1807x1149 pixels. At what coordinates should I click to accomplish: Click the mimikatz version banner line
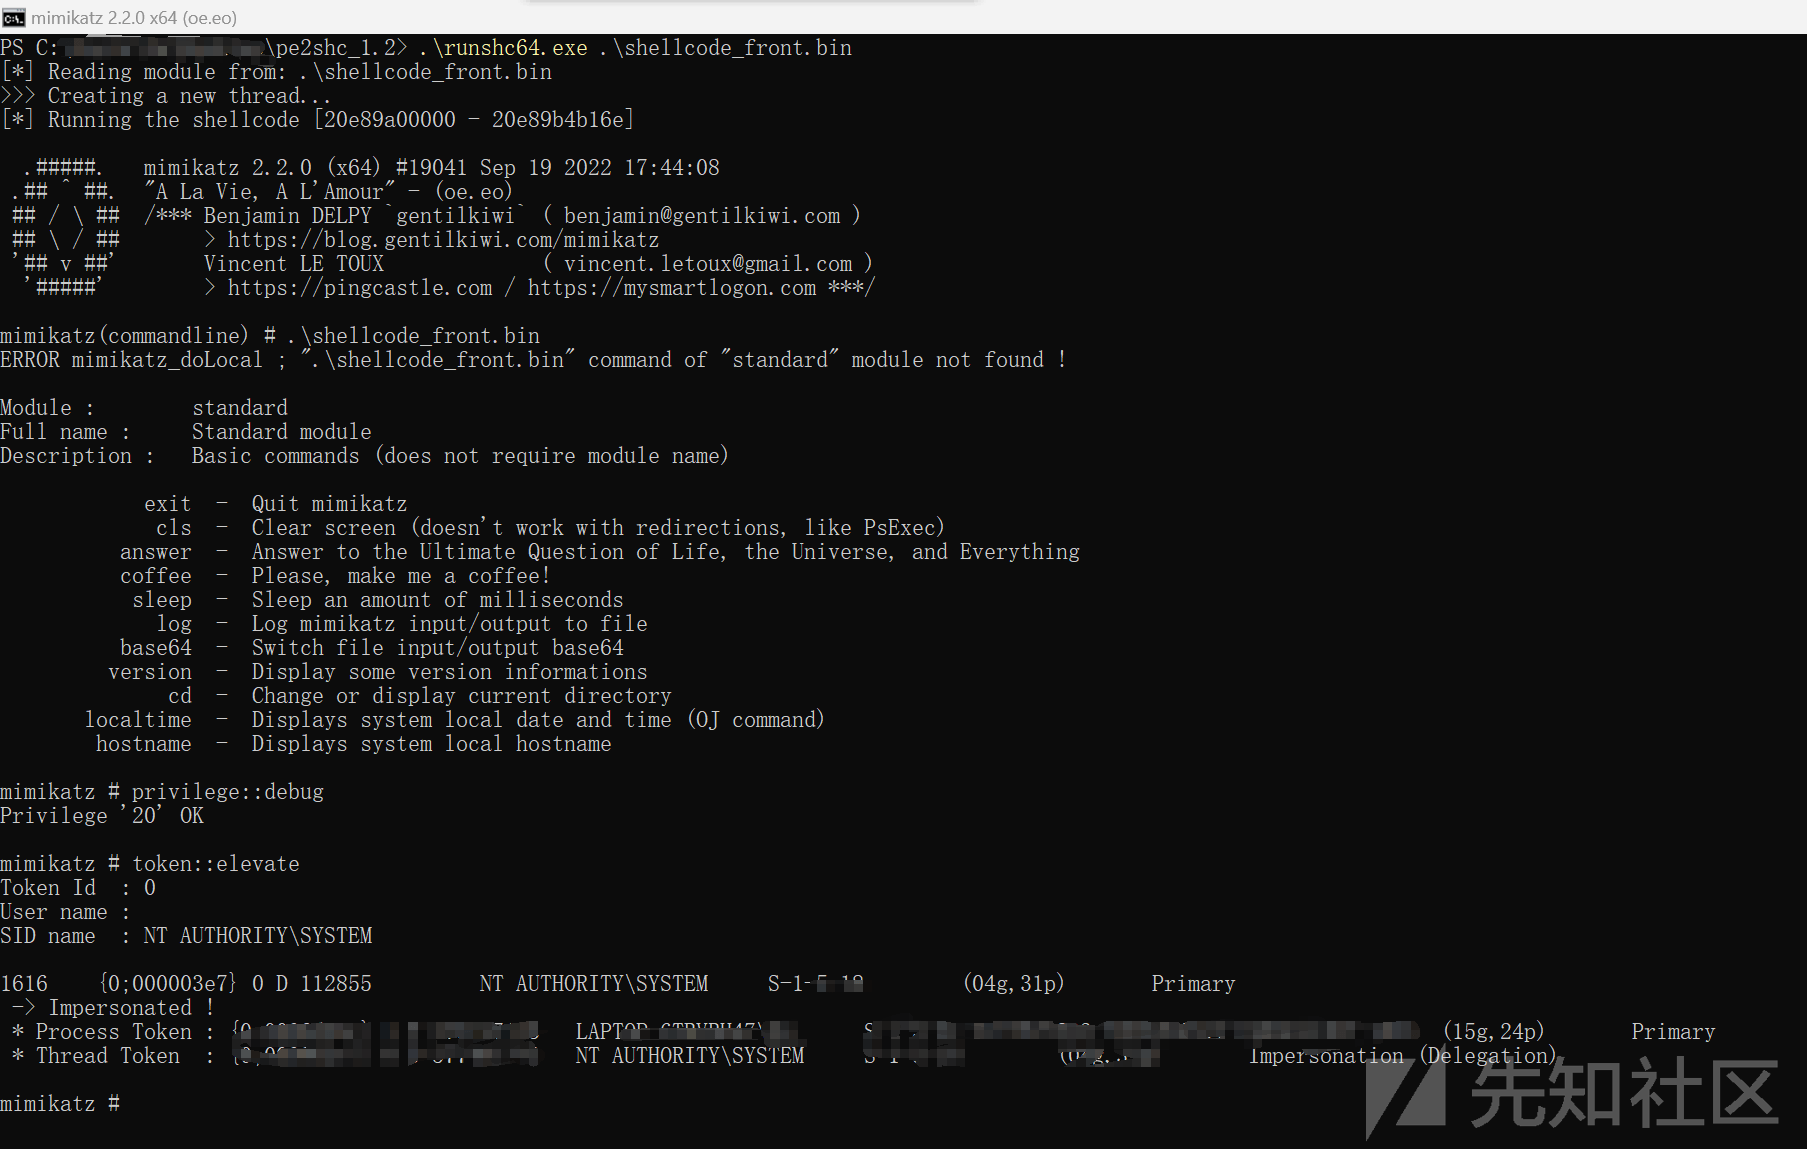coord(431,168)
